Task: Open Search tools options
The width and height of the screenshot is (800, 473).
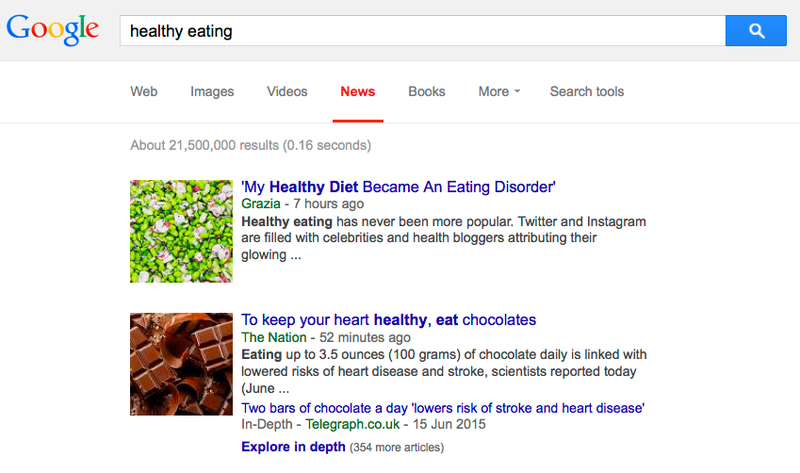Action: [x=587, y=91]
